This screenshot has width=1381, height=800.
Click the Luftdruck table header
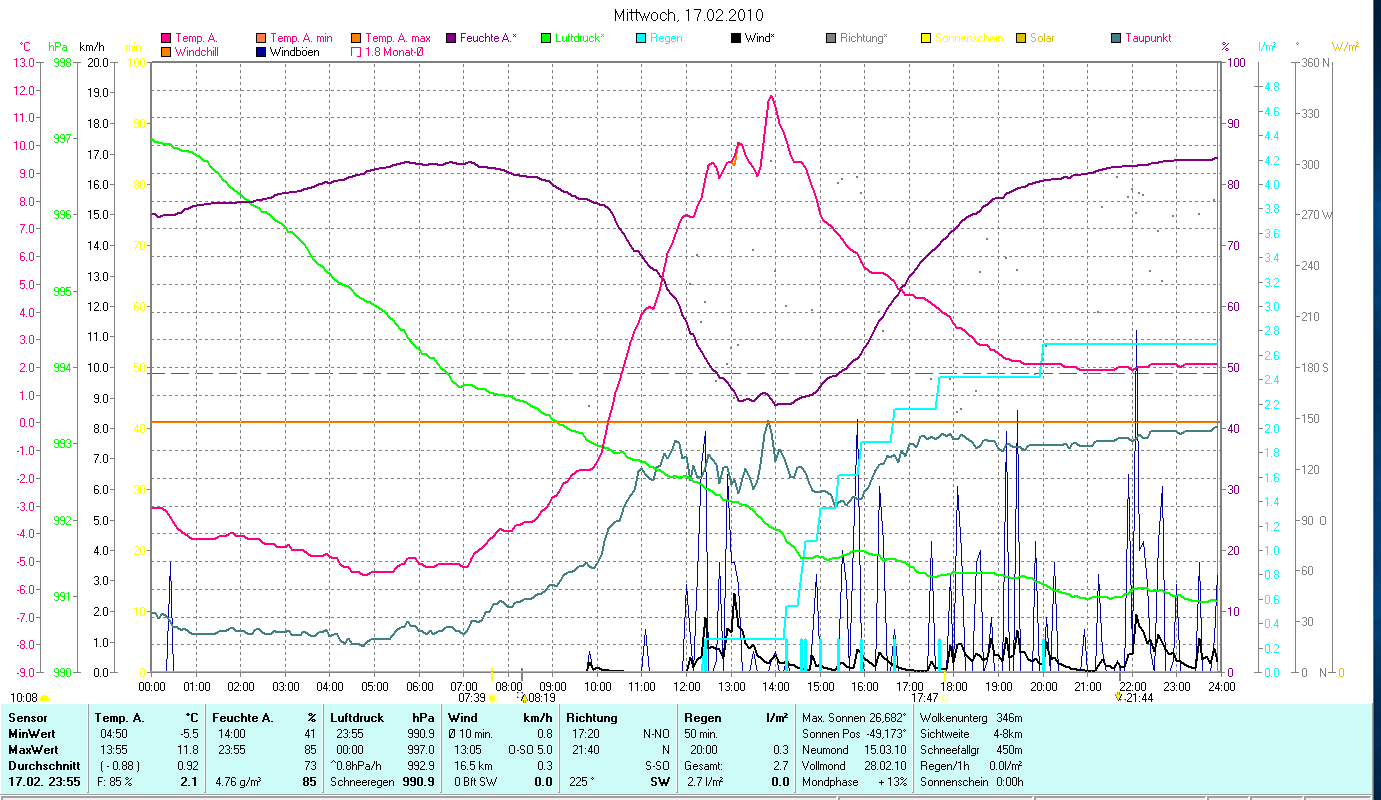[x=359, y=718]
